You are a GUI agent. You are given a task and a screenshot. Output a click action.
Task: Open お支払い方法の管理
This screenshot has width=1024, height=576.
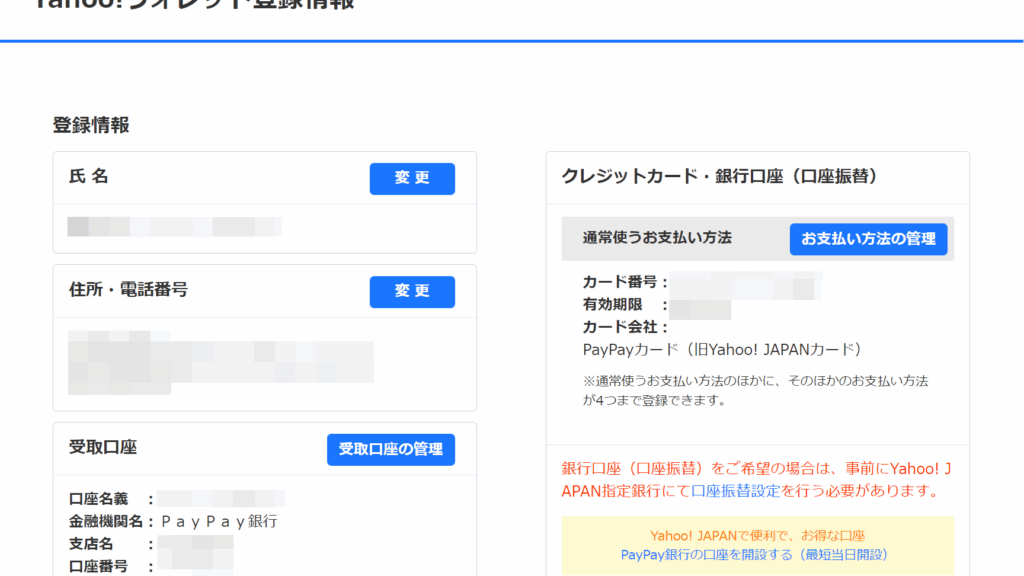tap(868, 239)
